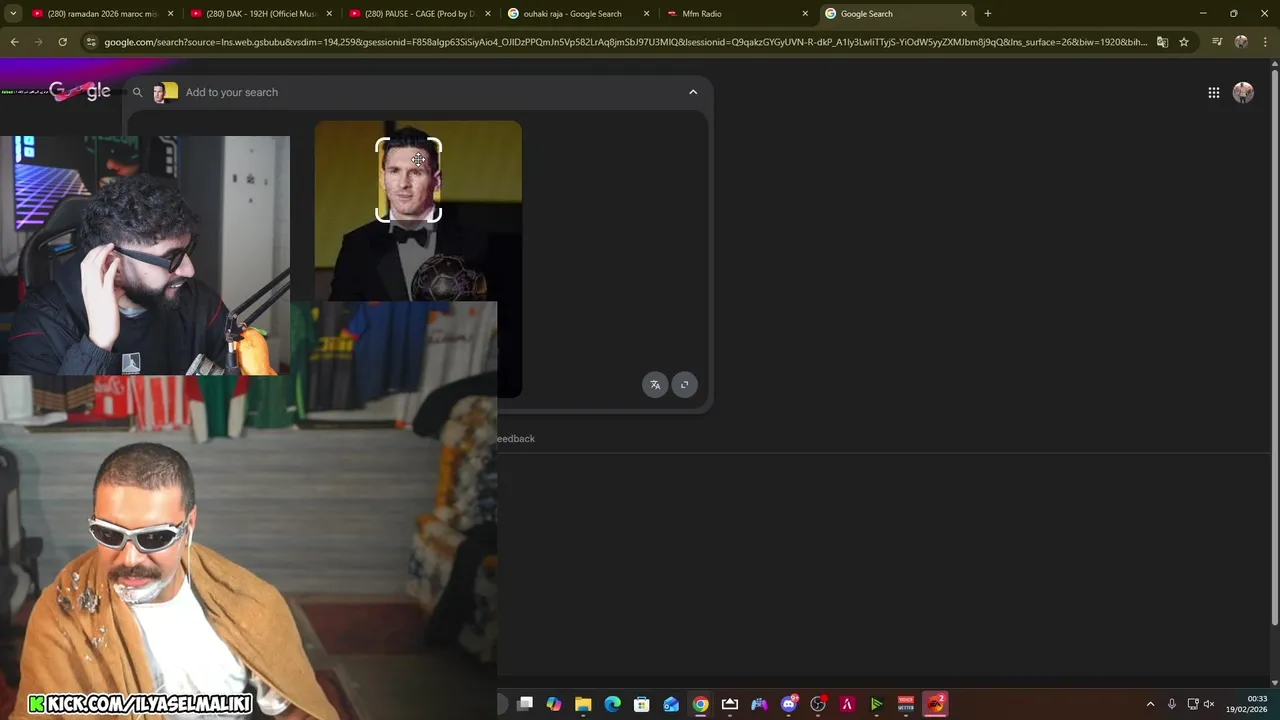Image resolution: width=1280 pixels, height=720 pixels.
Task: Switch to the DAK - 192H YouTube tab
Action: [261, 14]
